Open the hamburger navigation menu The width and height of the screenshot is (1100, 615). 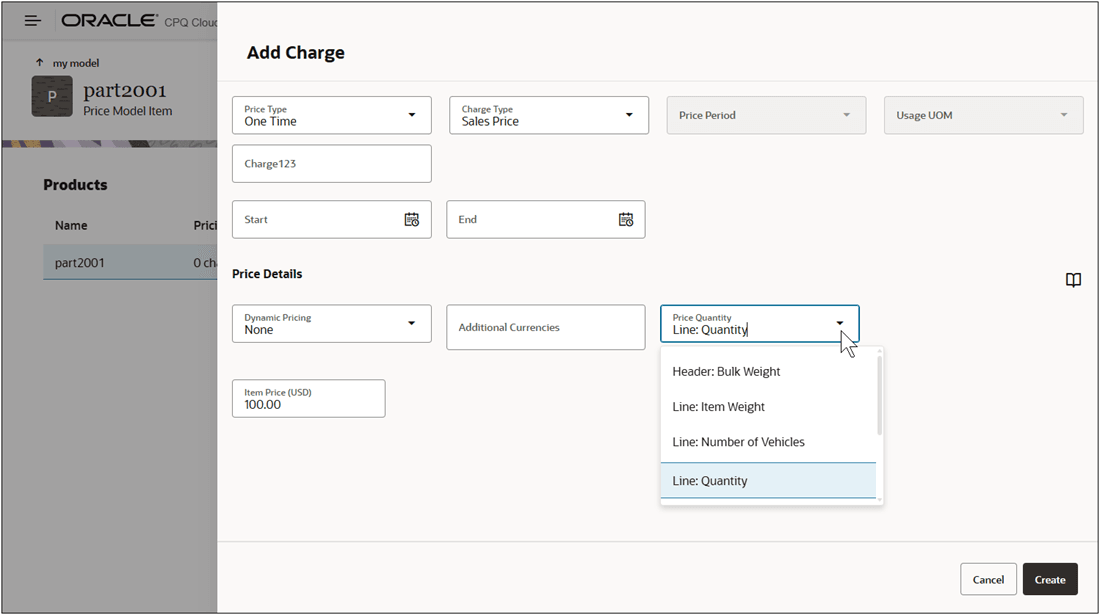coord(33,21)
